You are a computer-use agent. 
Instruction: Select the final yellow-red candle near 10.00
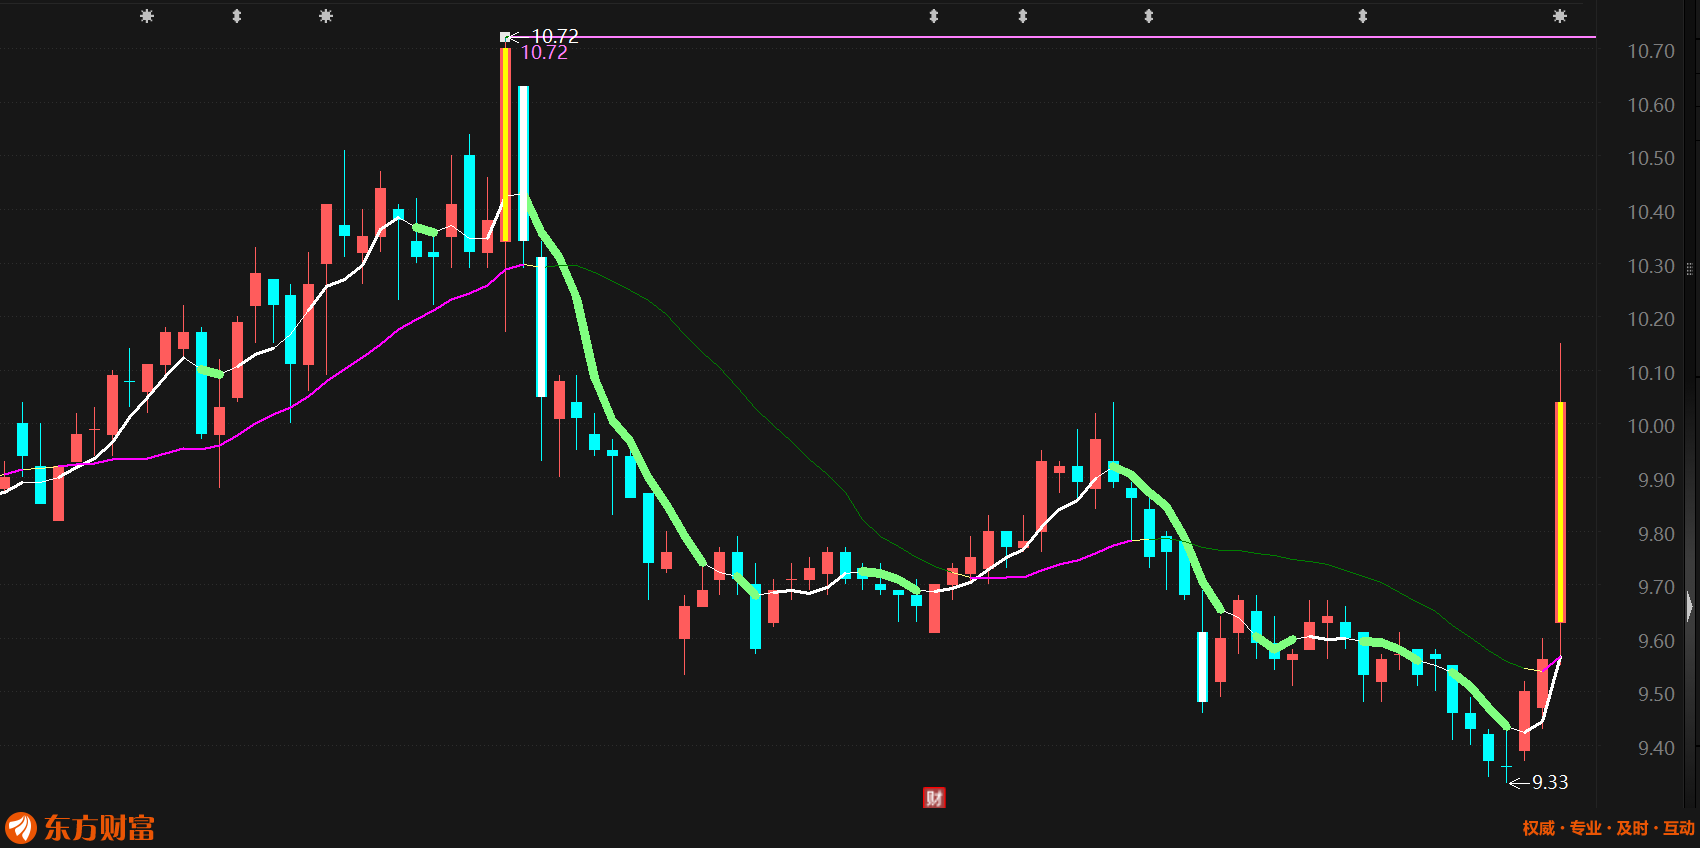[1560, 512]
